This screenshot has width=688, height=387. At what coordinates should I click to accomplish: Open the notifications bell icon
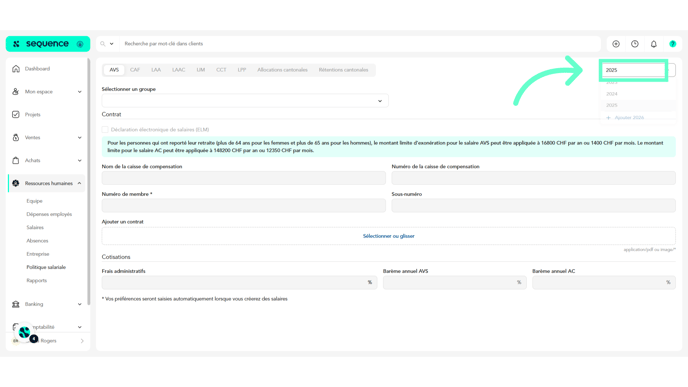pos(654,44)
